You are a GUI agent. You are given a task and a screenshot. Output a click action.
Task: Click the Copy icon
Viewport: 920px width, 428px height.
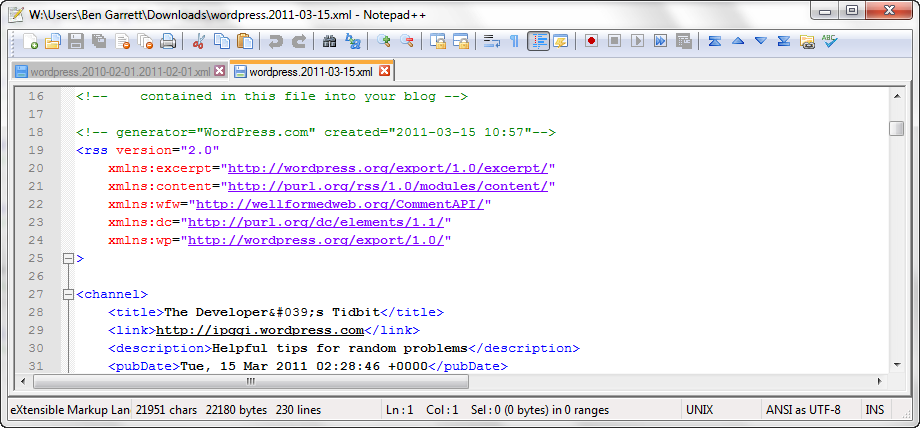tap(222, 41)
